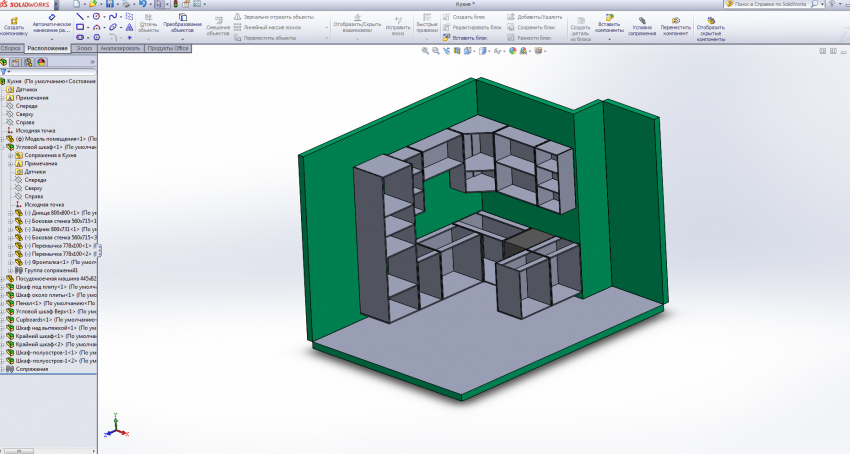Click the Зеркально отразить объекты button

point(274,17)
